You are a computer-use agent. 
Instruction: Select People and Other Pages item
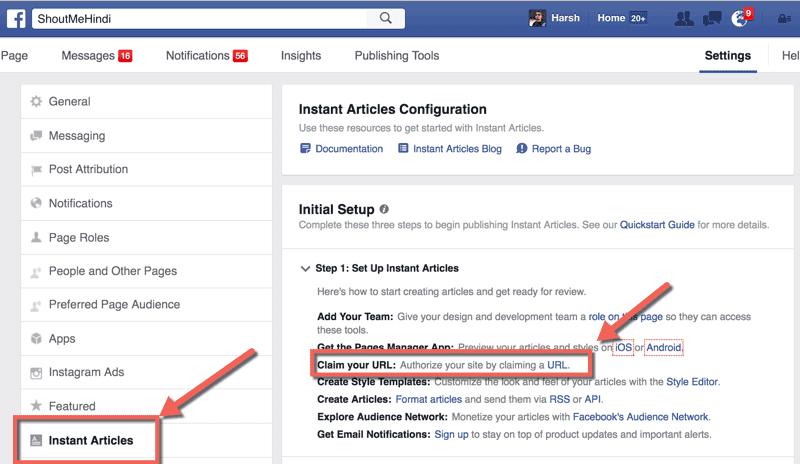point(146,271)
